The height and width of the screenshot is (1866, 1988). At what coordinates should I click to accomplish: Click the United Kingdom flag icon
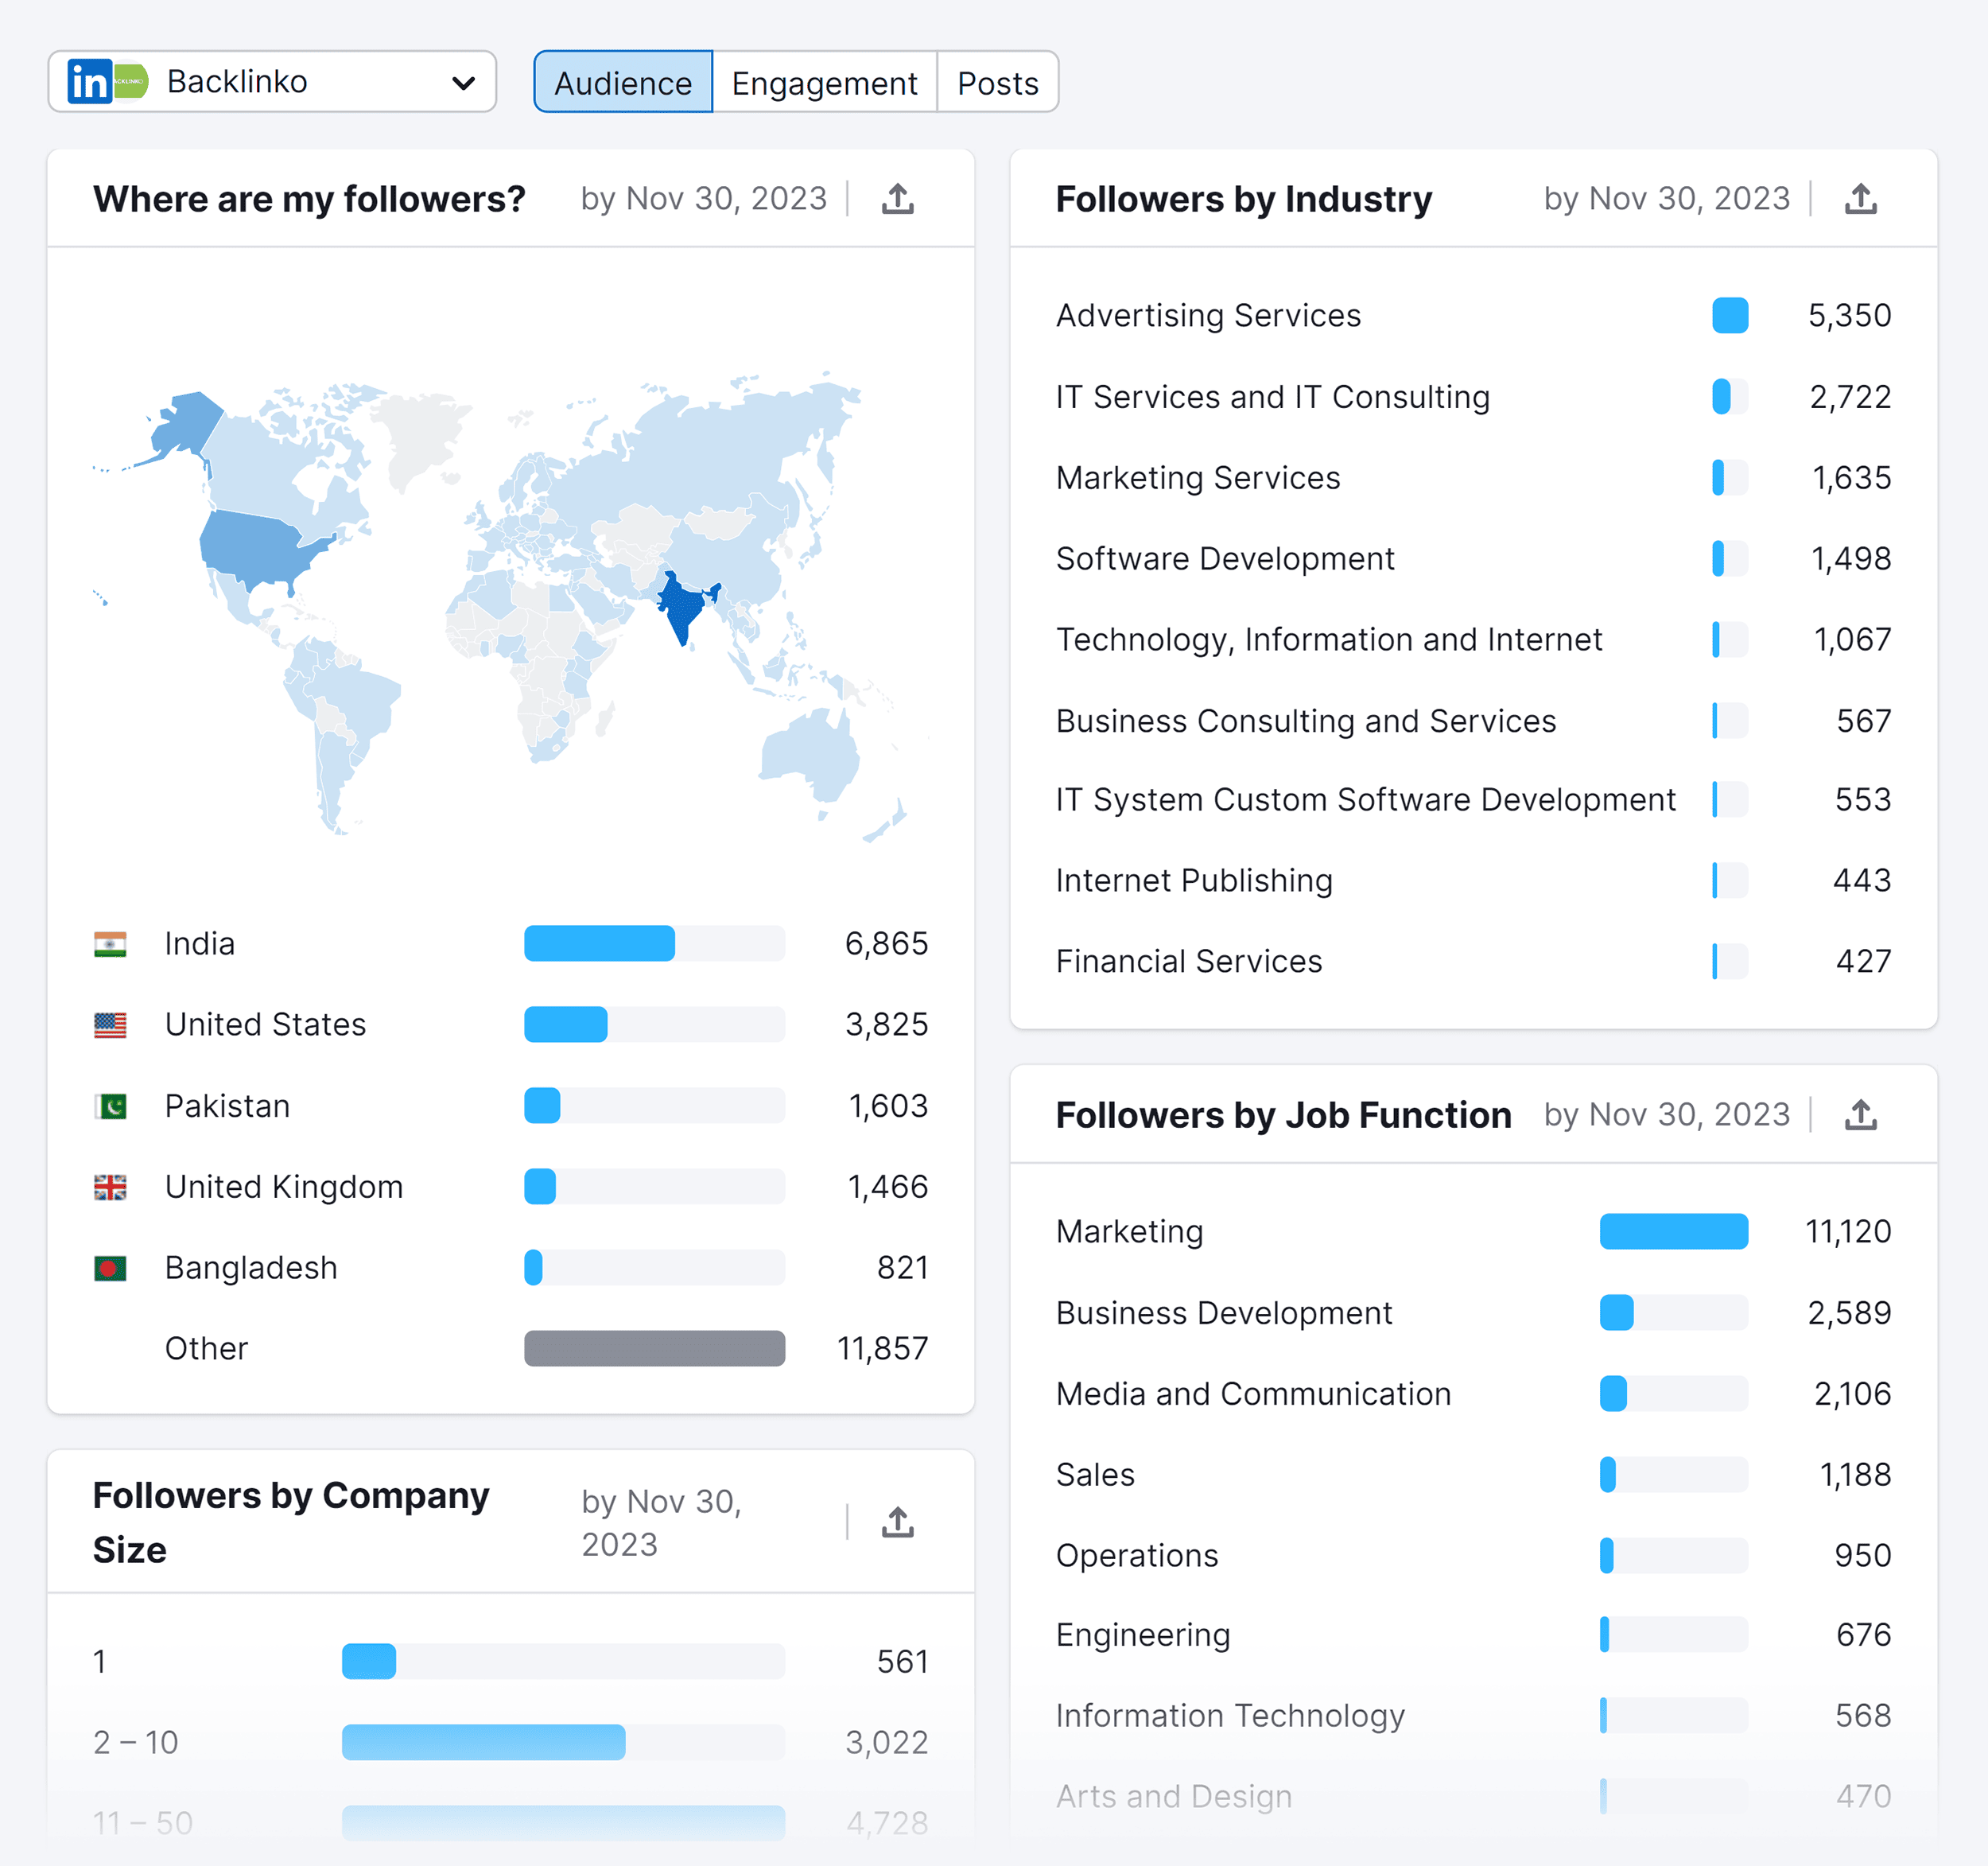[x=110, y=1187]
